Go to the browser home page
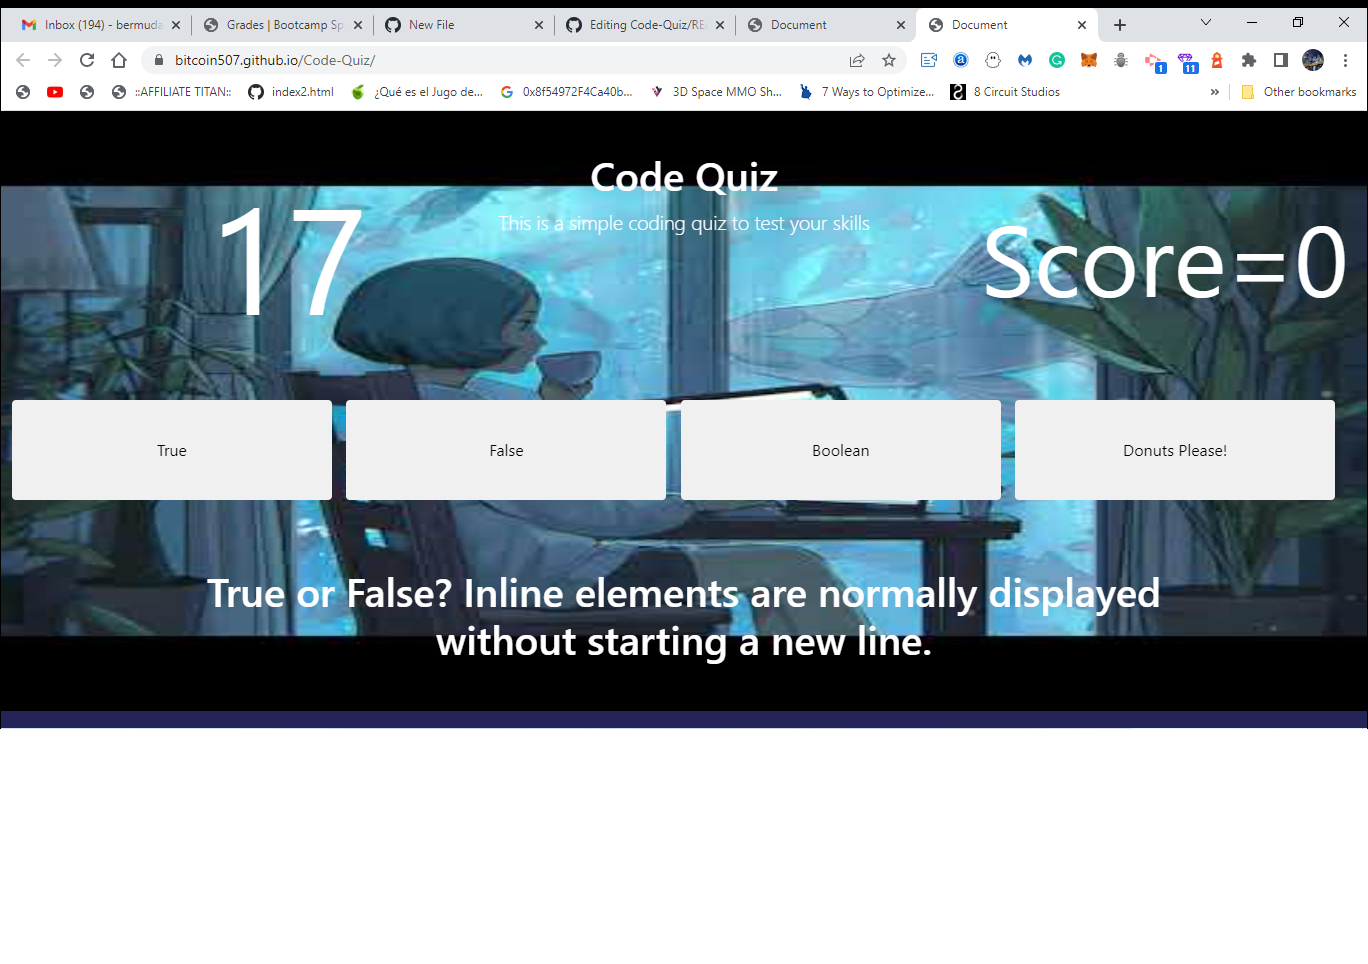The image size is (1368, 964). pos(119,60)
